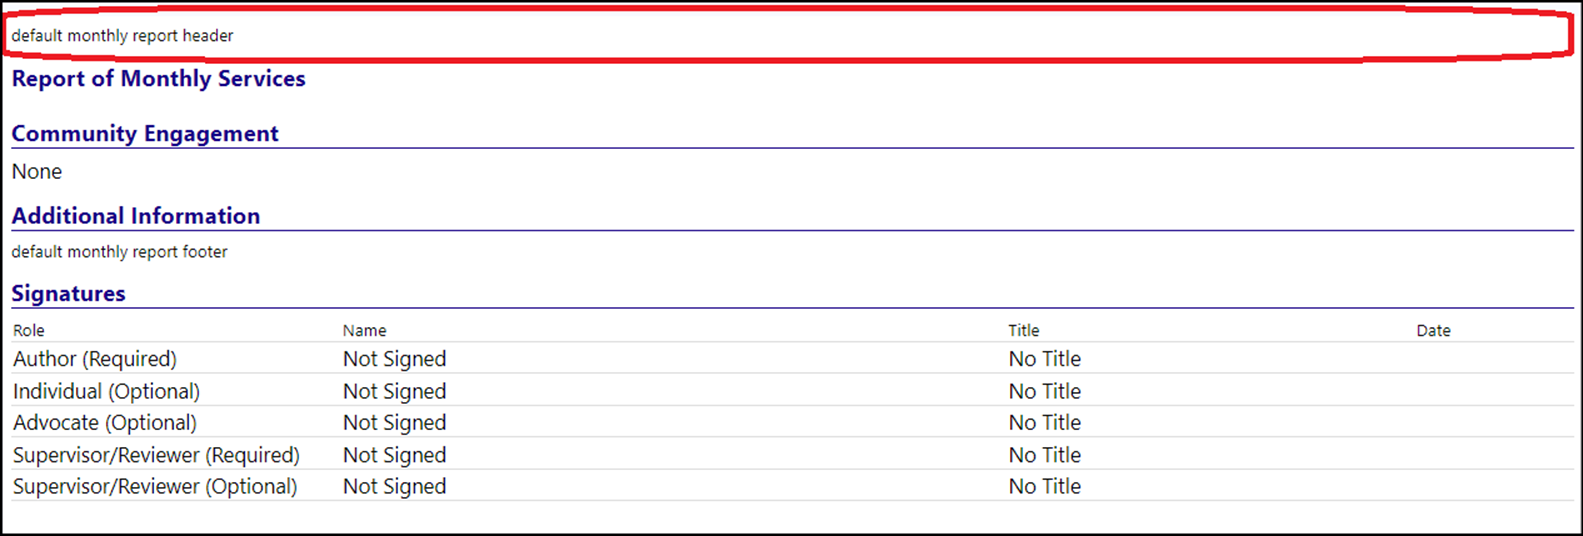
Task: Click the Date column header
Action: [1433, 331]
